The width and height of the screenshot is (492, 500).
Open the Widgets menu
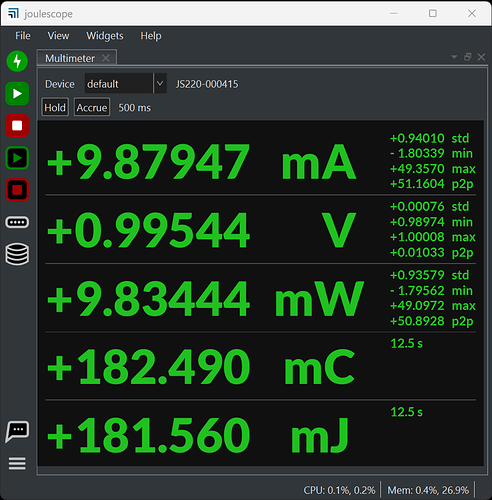pos(105,36)
